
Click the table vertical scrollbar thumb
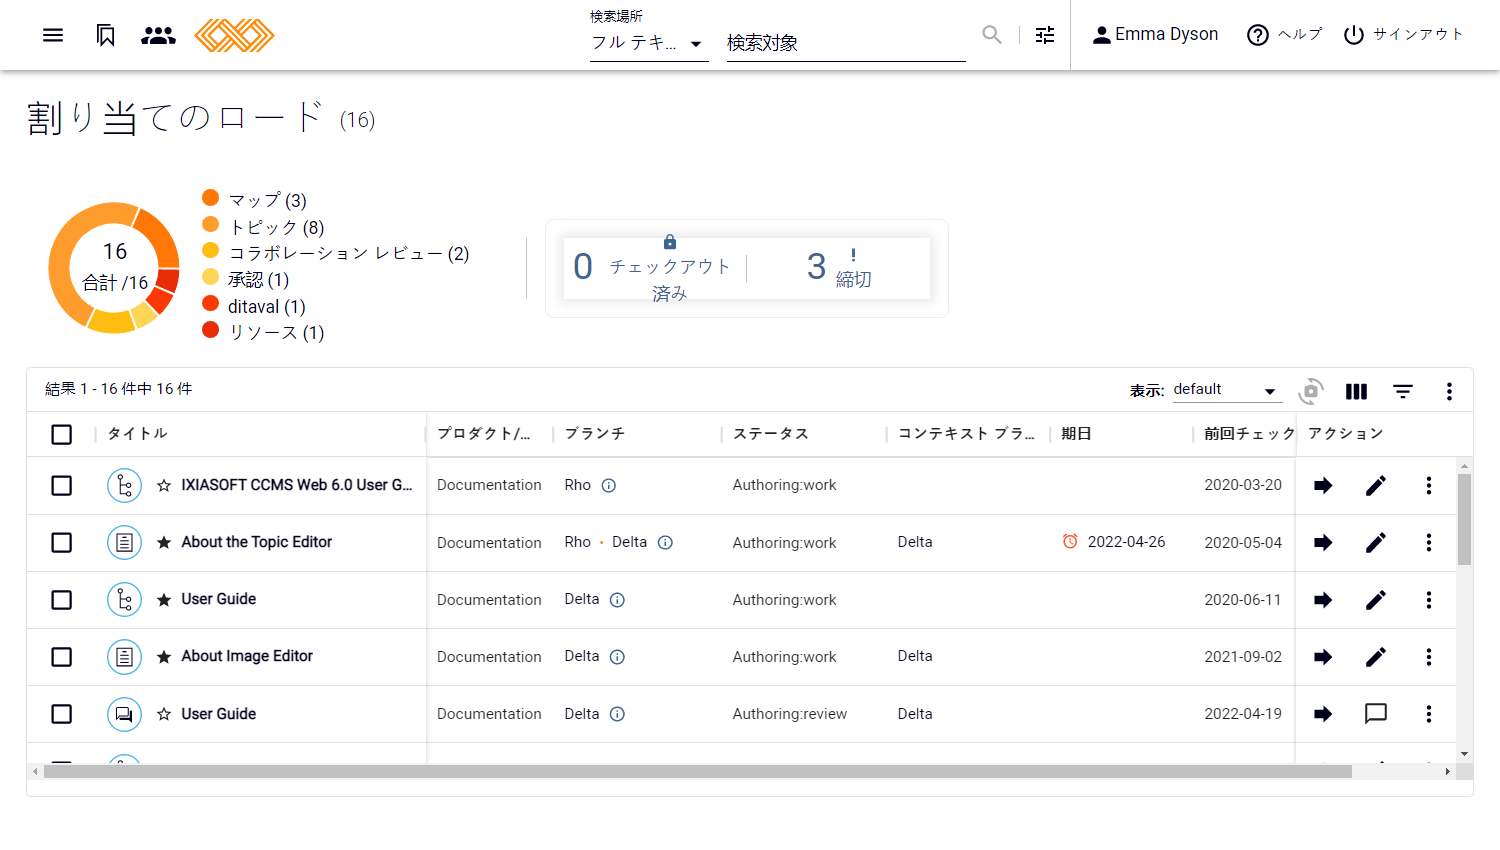(1464, 519)
